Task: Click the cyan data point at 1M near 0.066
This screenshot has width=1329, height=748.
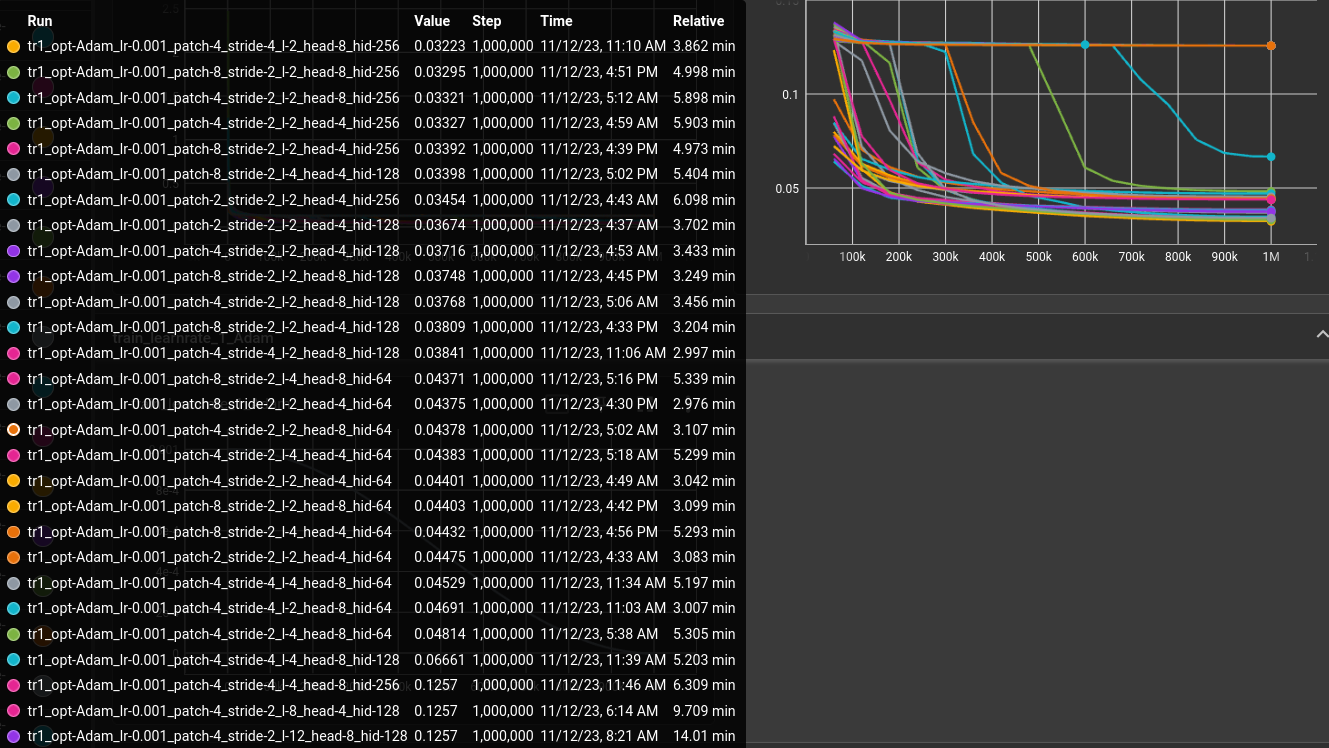Action: pyautogui.click(x=1271, y=157)
